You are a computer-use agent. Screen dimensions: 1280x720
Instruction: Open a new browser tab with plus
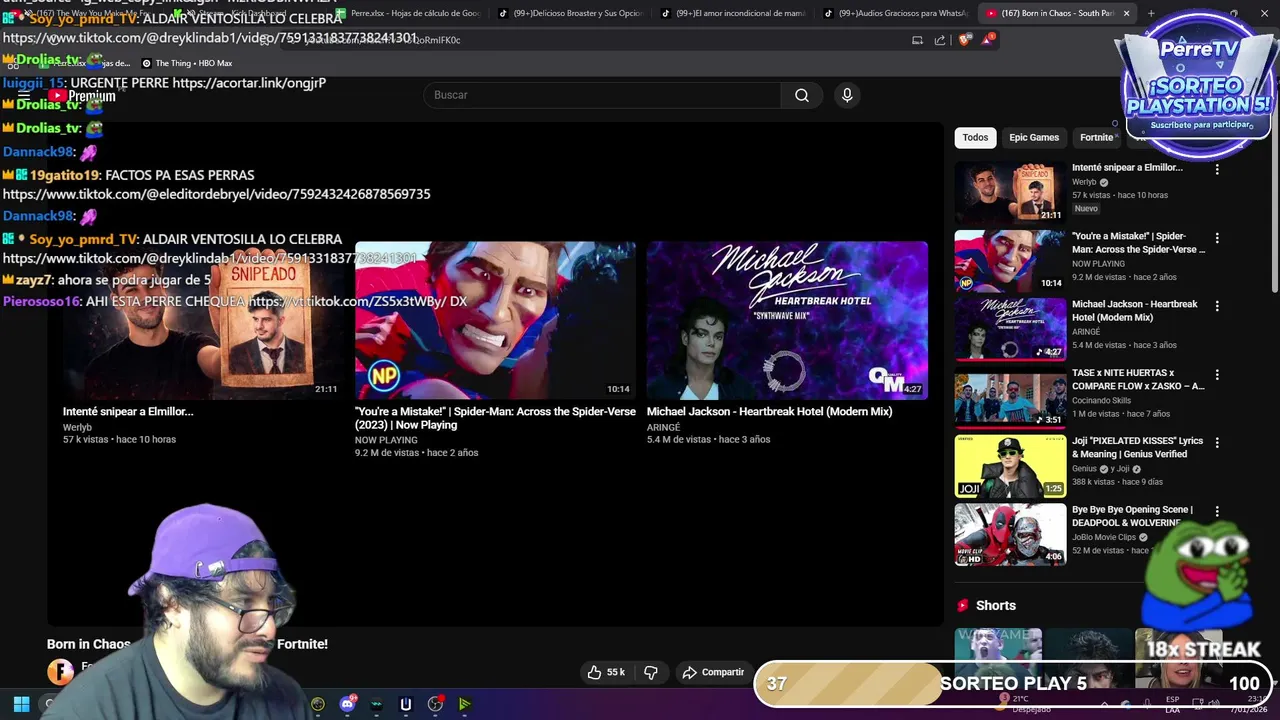point(1151,13)
